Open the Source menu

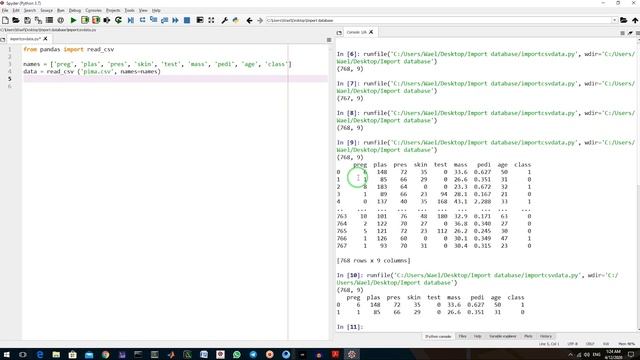(x=47, y=10)
